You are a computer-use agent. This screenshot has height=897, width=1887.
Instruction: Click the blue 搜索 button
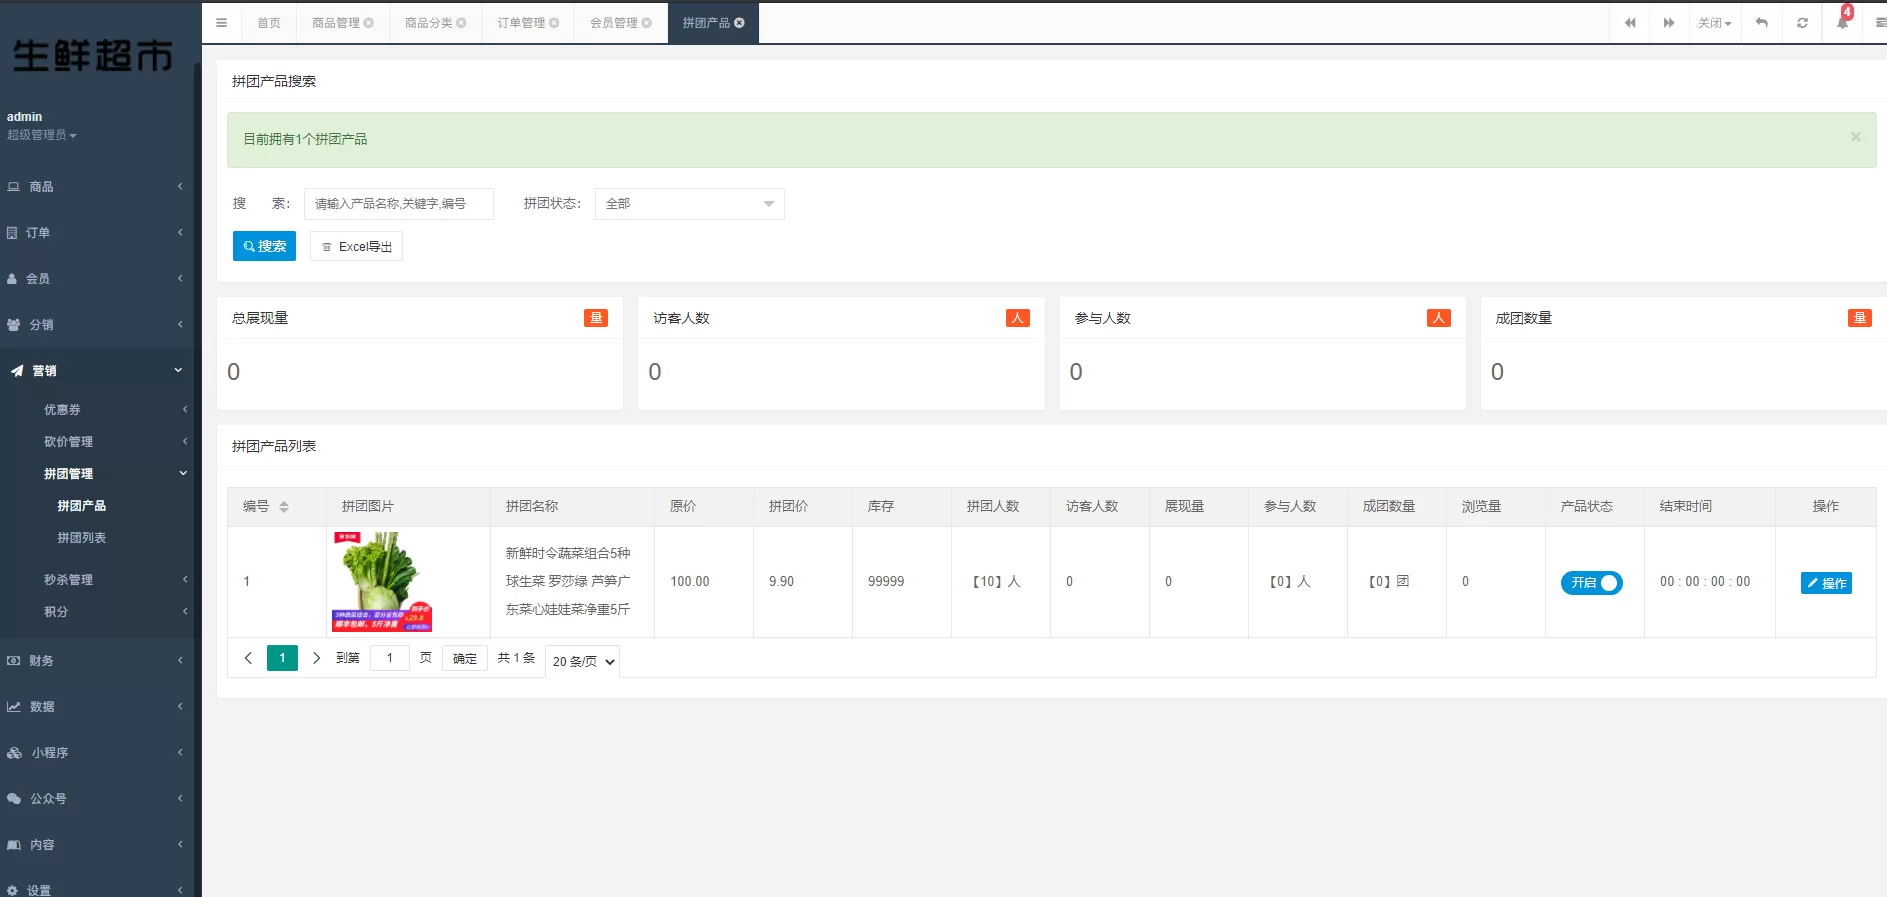pos(264,246)
